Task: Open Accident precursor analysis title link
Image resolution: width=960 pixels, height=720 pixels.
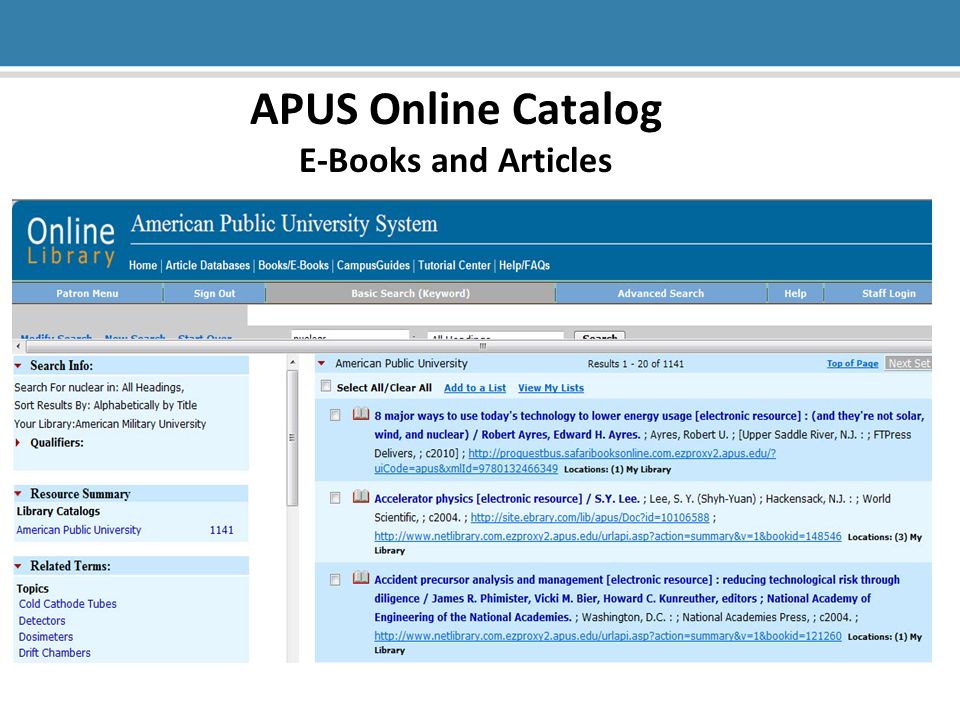Action: [637, 598]
